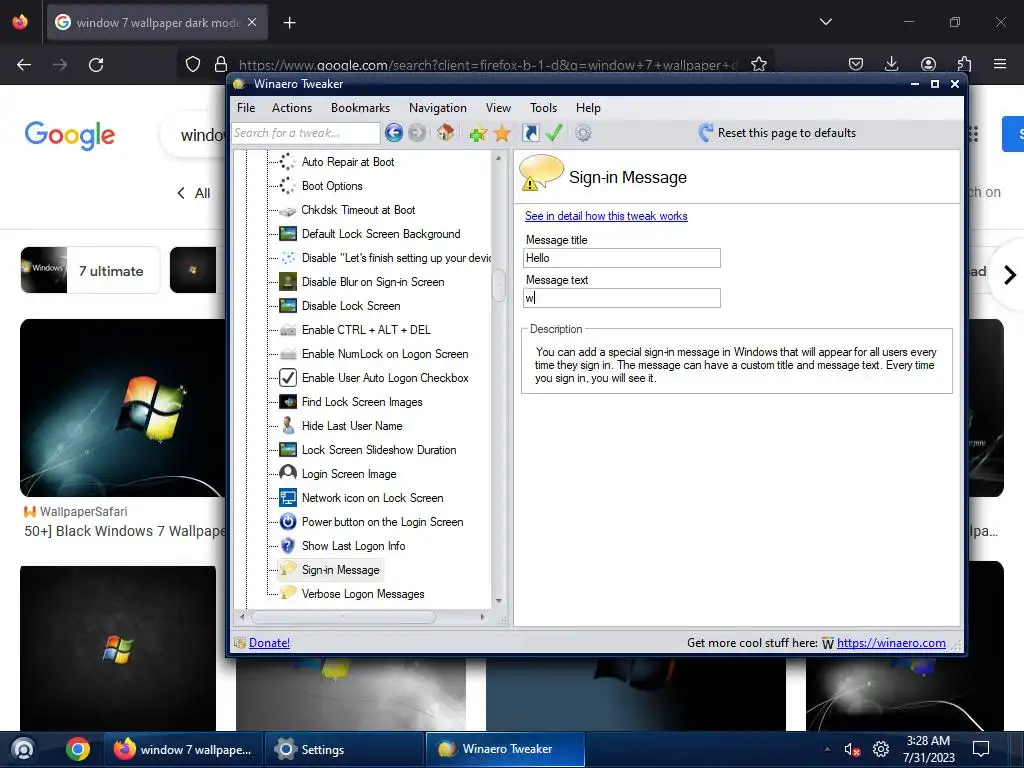List all tabs dropdown in Firefox

point(826,22)
